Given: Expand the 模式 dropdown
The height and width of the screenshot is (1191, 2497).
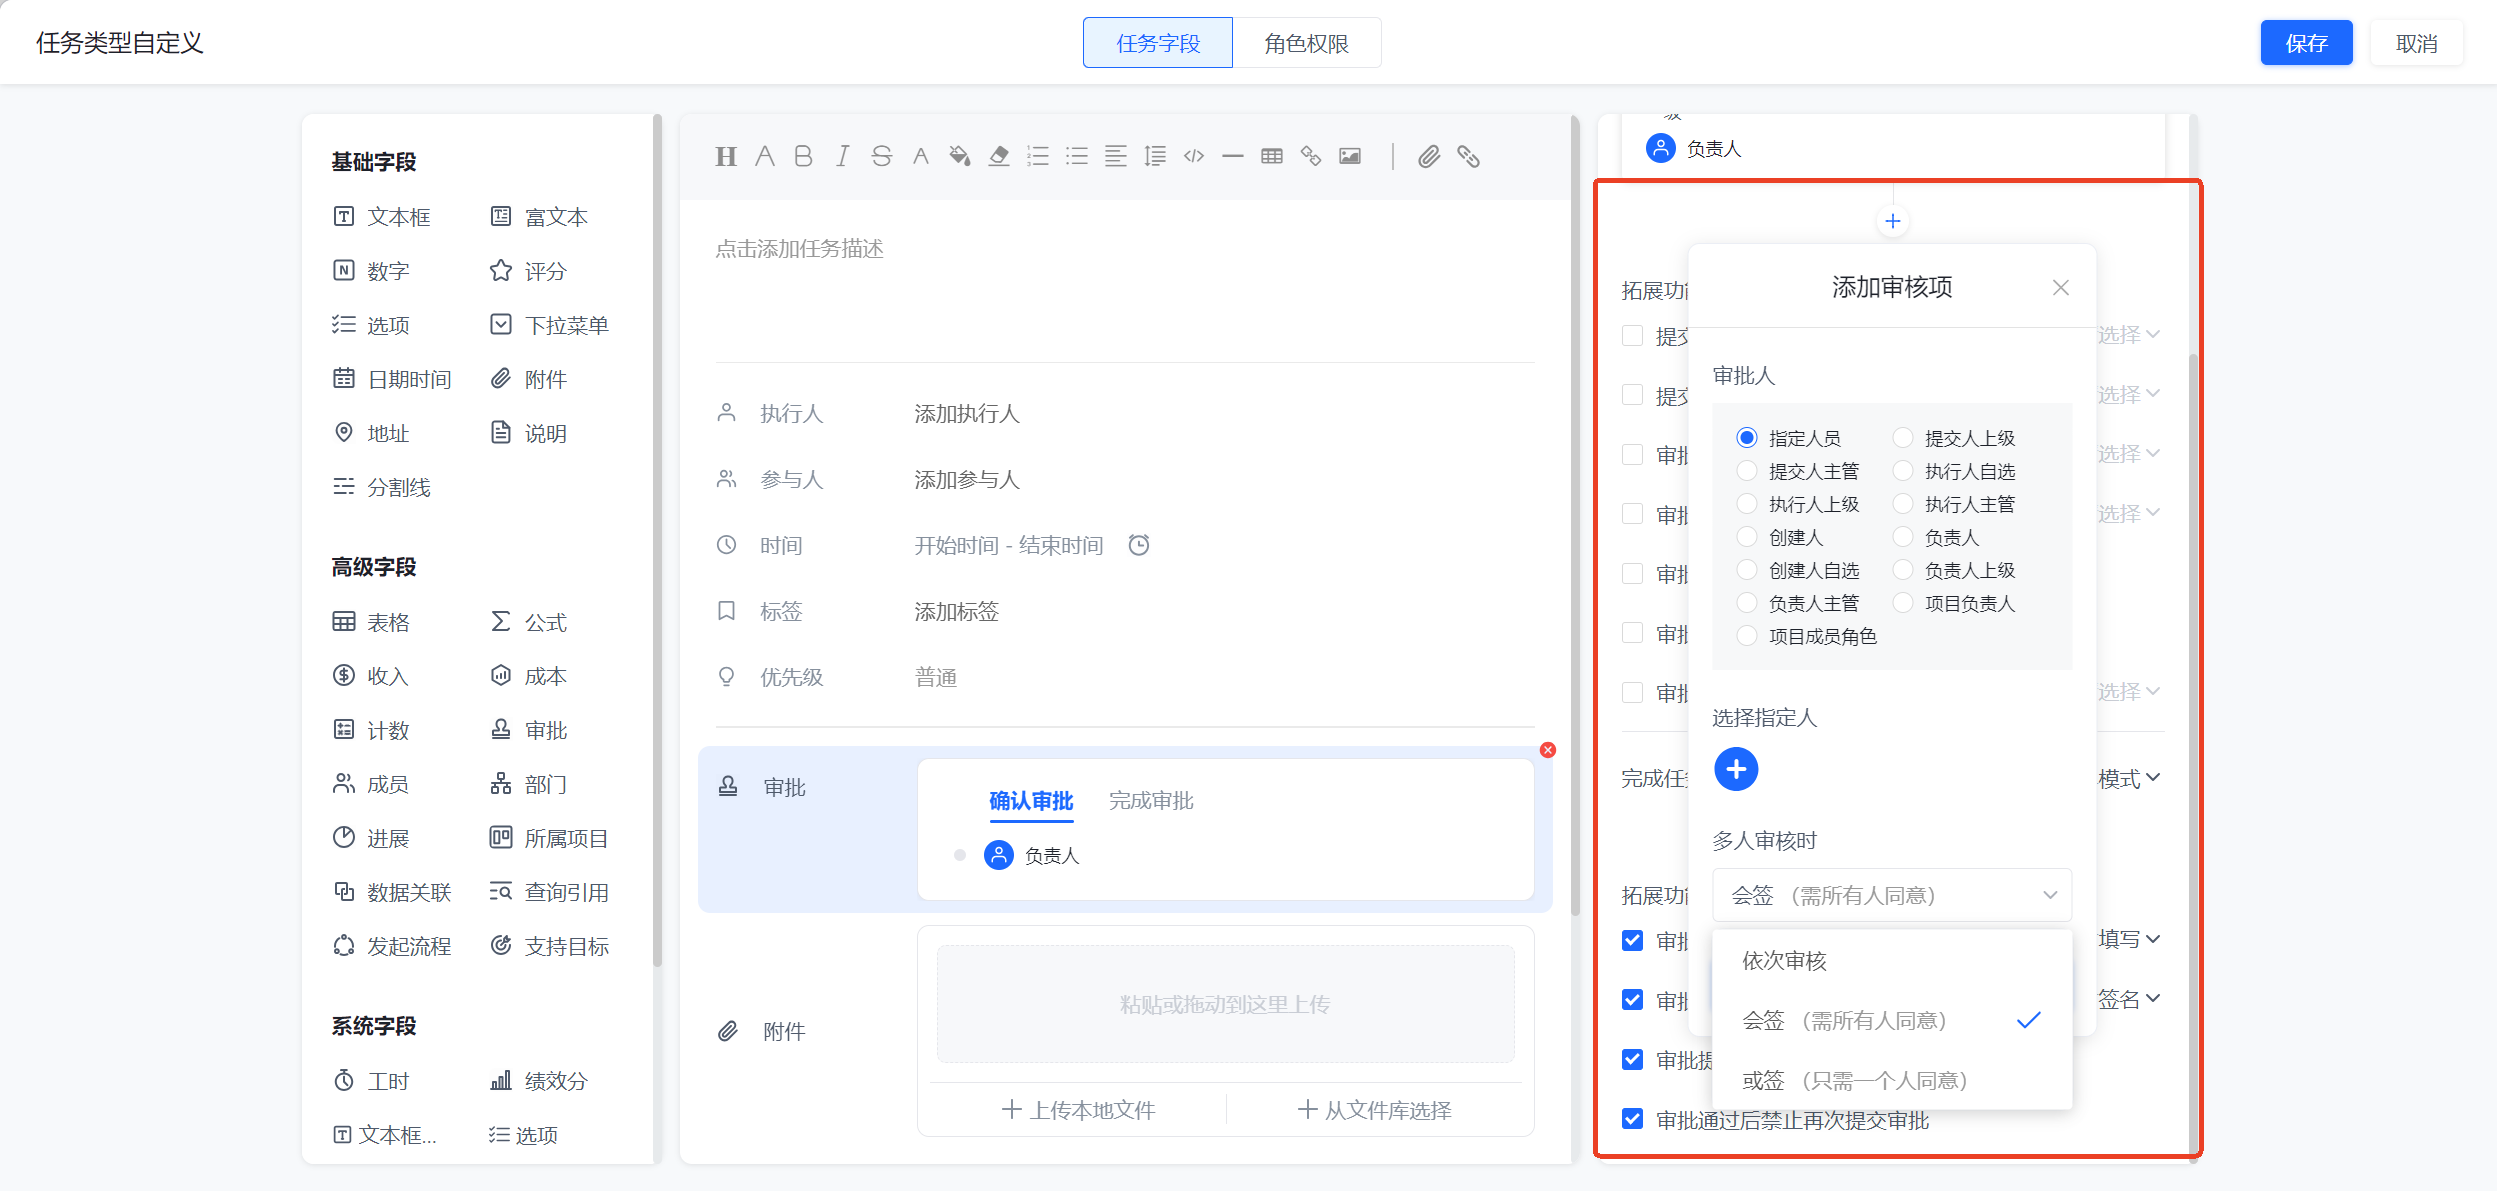Looking at the screenshot, I should point(2130,778).
